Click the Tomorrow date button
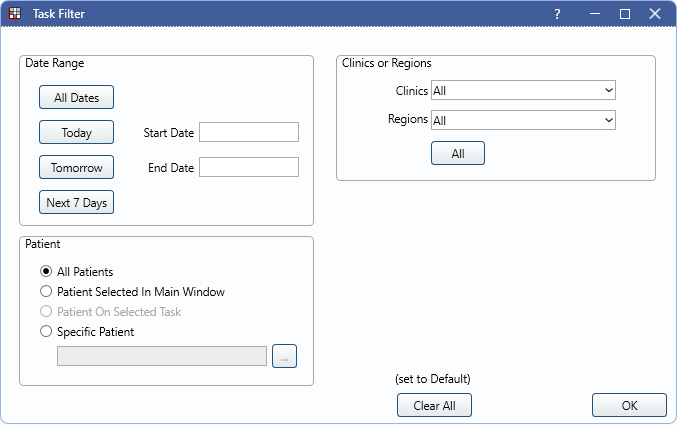The width and height of the screenshot is (677, 425). coord(76,167)
